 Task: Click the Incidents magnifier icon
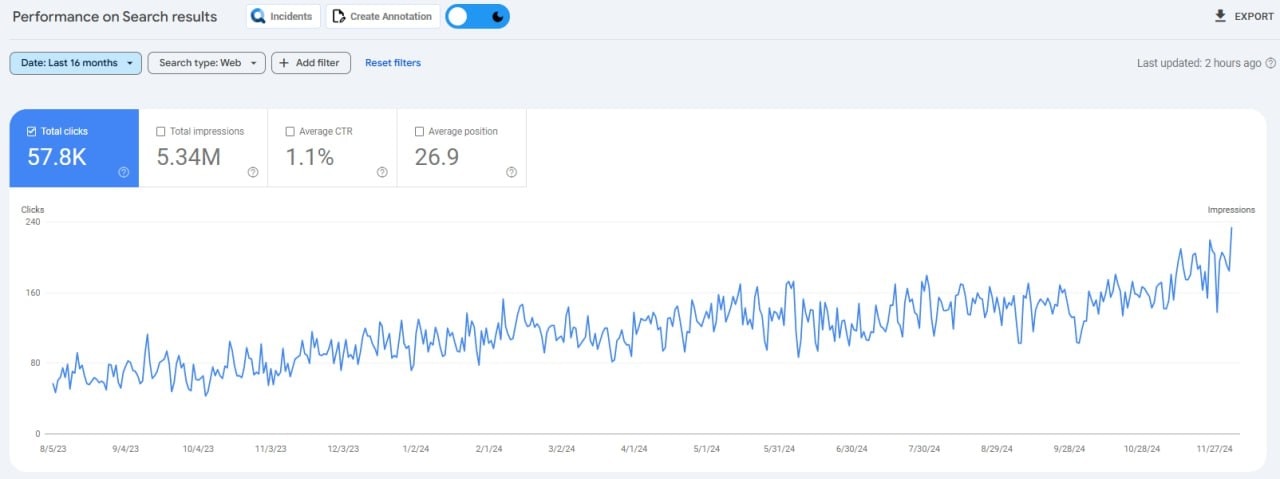point(258,17)
